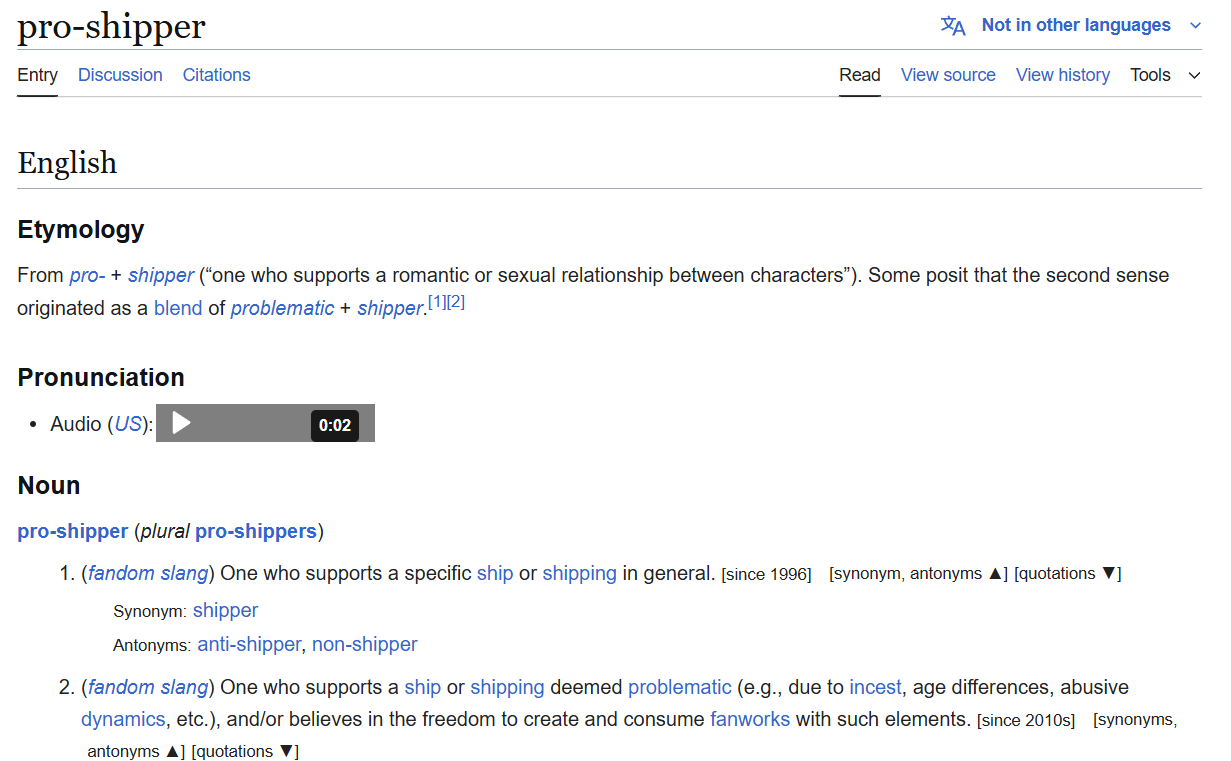Follow the blend link
This screenshot has height=761, width=1231.
[178, 309]
